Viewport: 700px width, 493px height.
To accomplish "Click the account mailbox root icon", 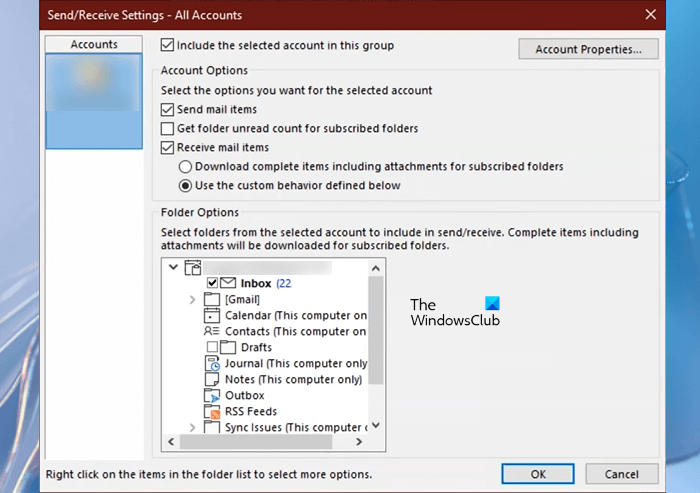I will pos(193,267).
